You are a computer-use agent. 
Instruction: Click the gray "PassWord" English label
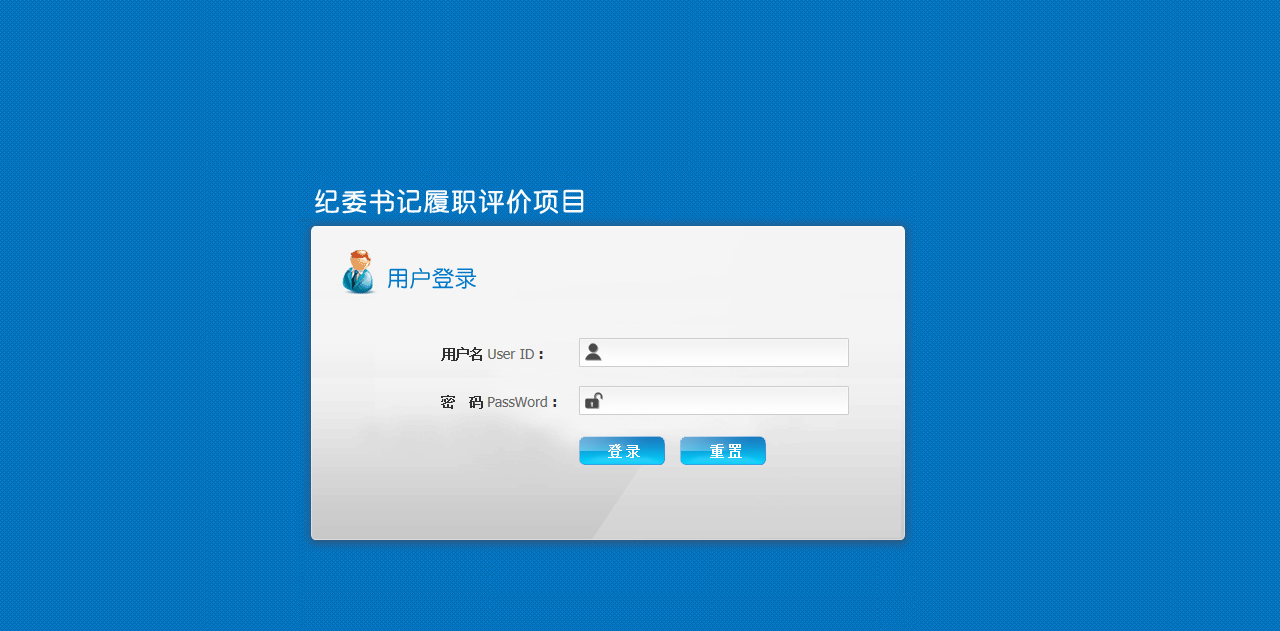tap(517, 402)
